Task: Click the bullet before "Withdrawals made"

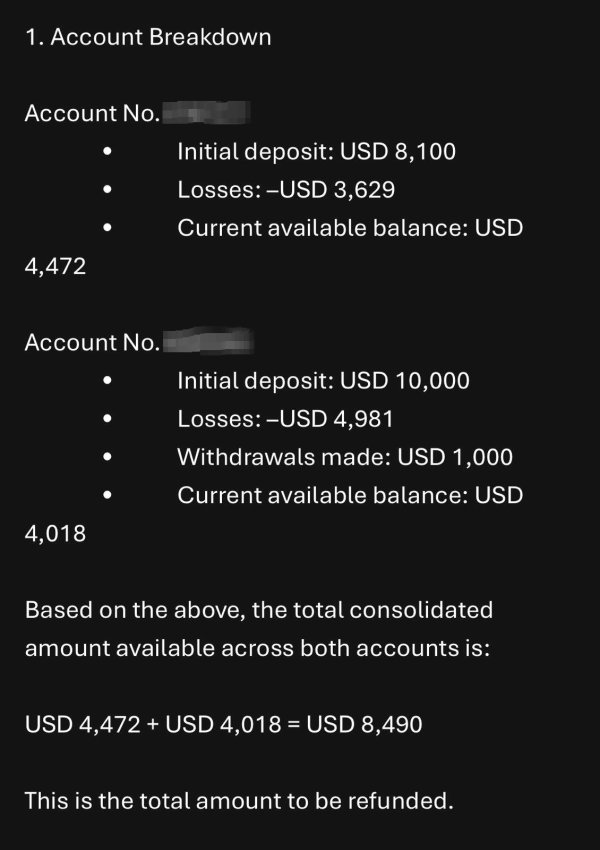Action: click(x=106, y=458)
